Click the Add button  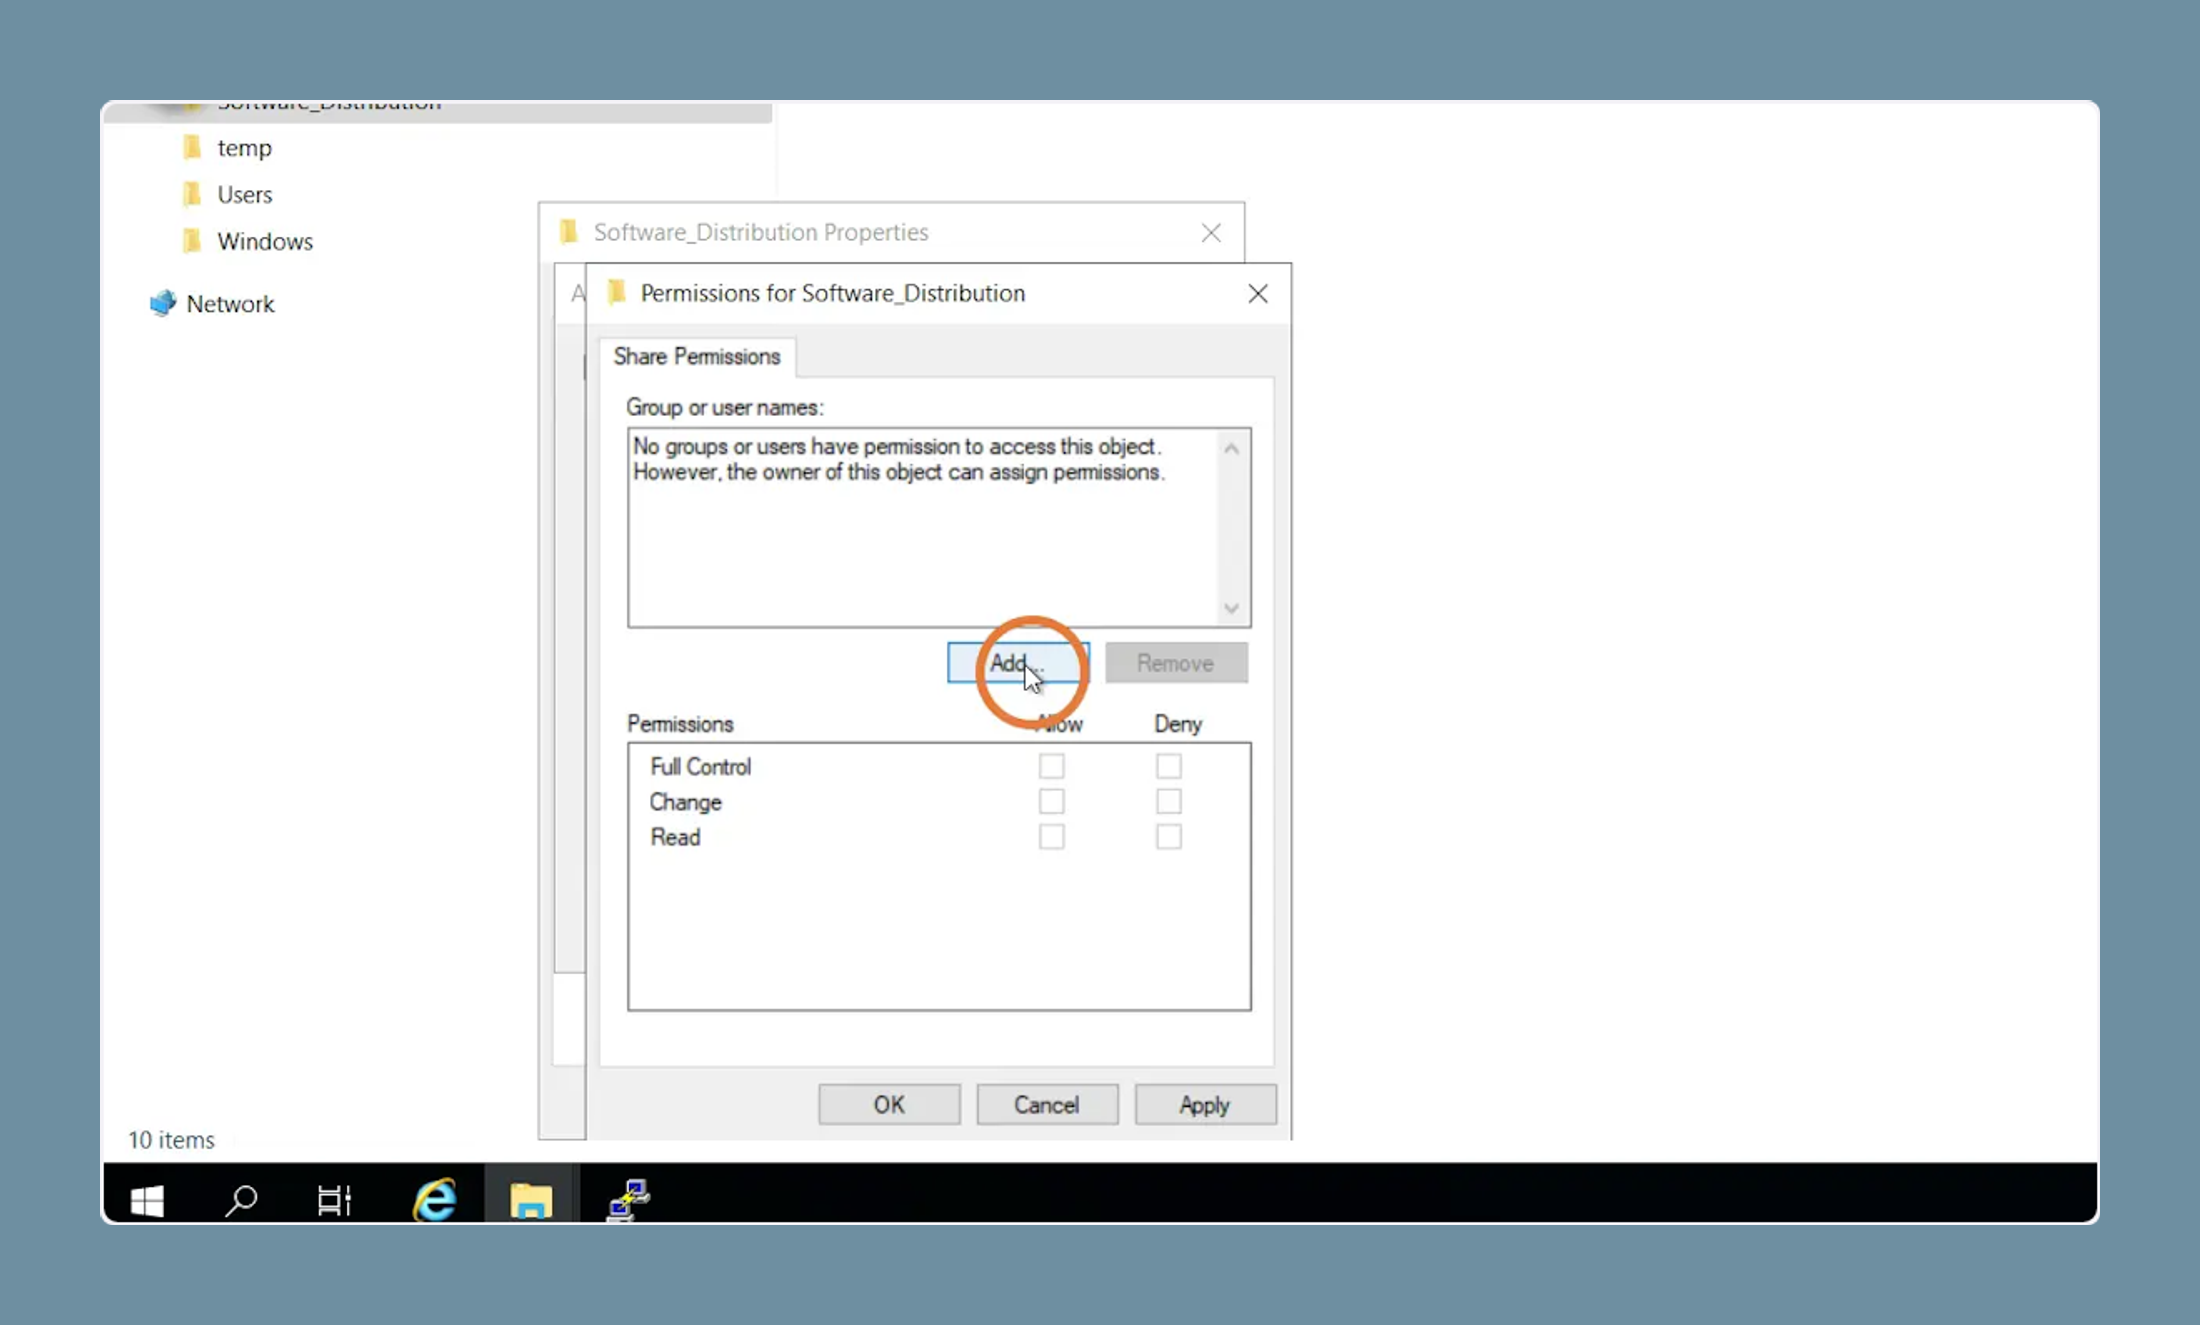coord(1017,663)
